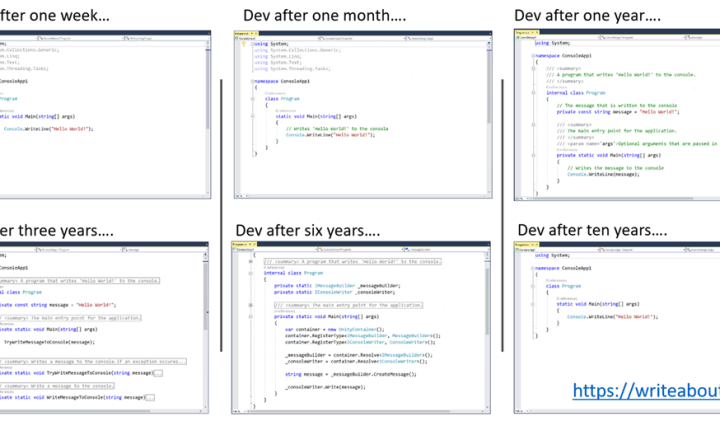
Task: Collapse the namespace ConsoleApp1 block in one-month editor
Action: (253, 80)
